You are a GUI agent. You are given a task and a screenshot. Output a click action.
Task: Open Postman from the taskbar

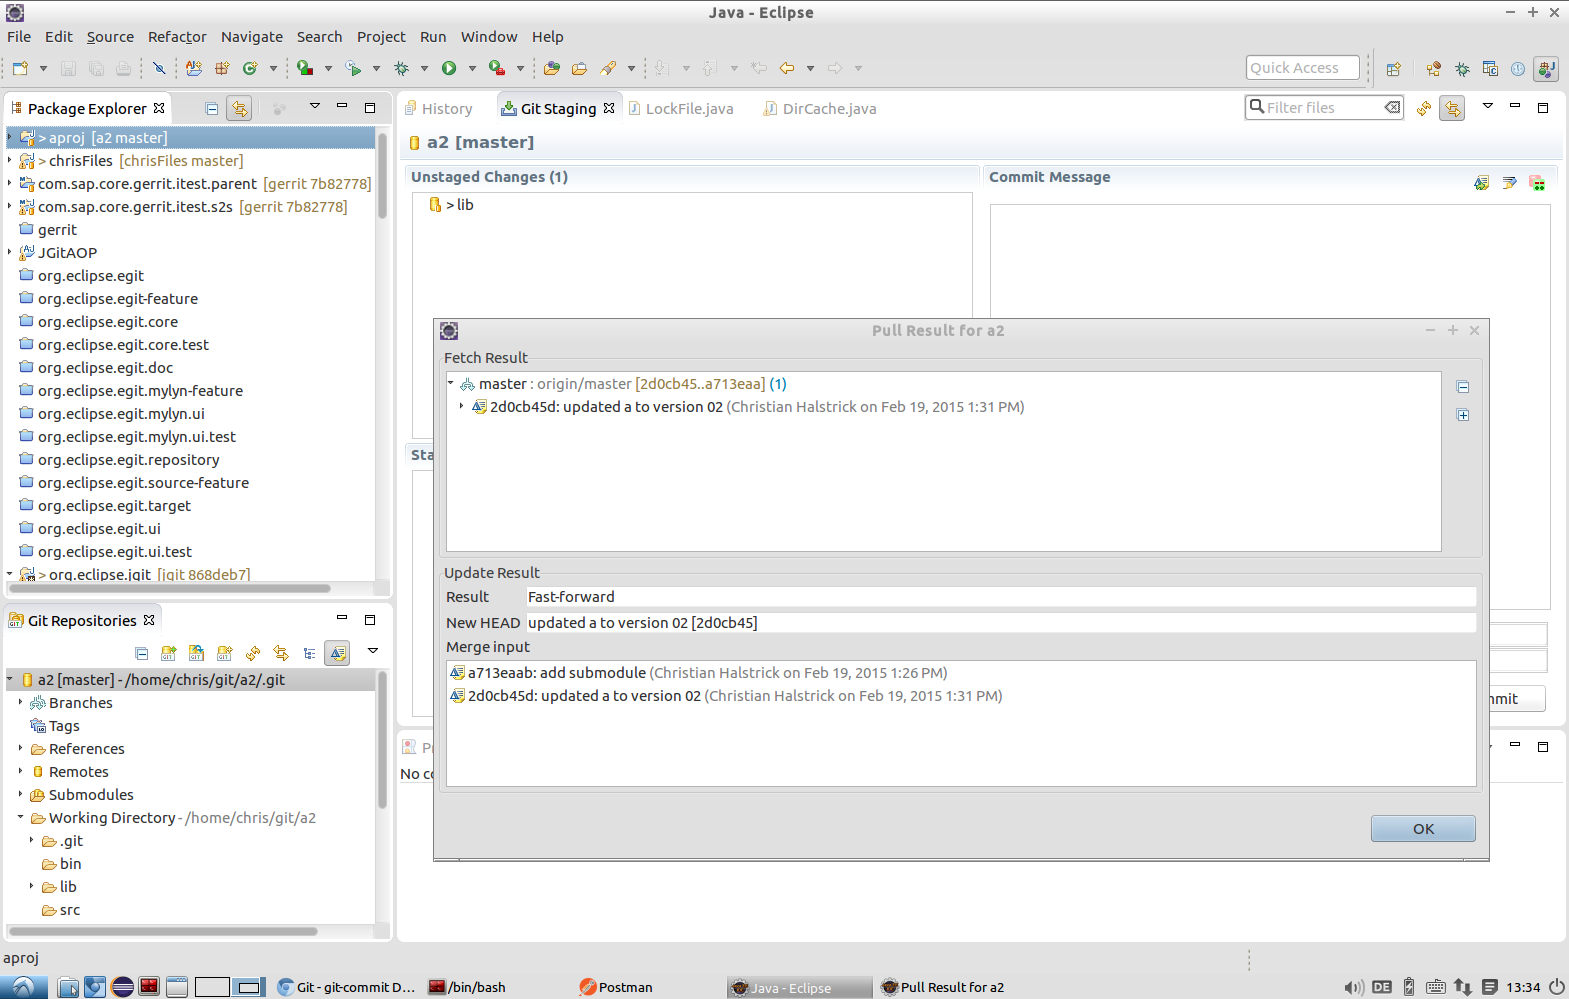(x=617, y=987)
